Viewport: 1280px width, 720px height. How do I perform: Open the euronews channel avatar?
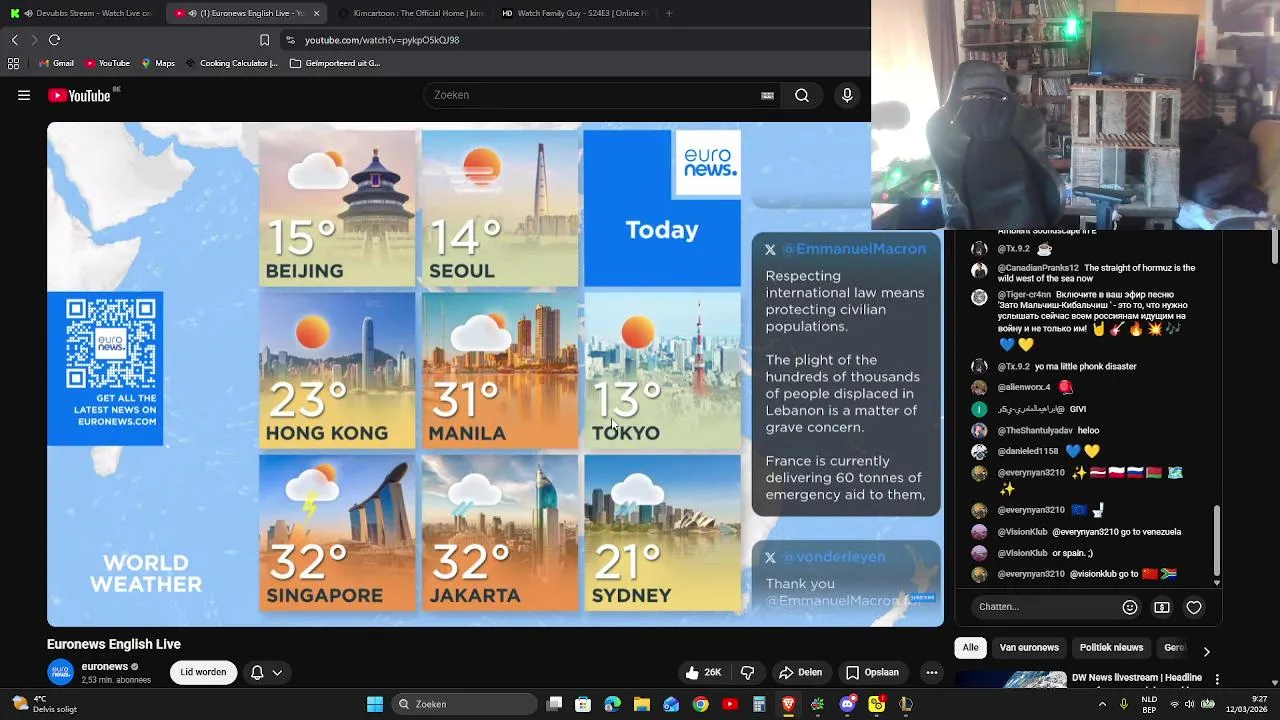click(x=61, y=672)
